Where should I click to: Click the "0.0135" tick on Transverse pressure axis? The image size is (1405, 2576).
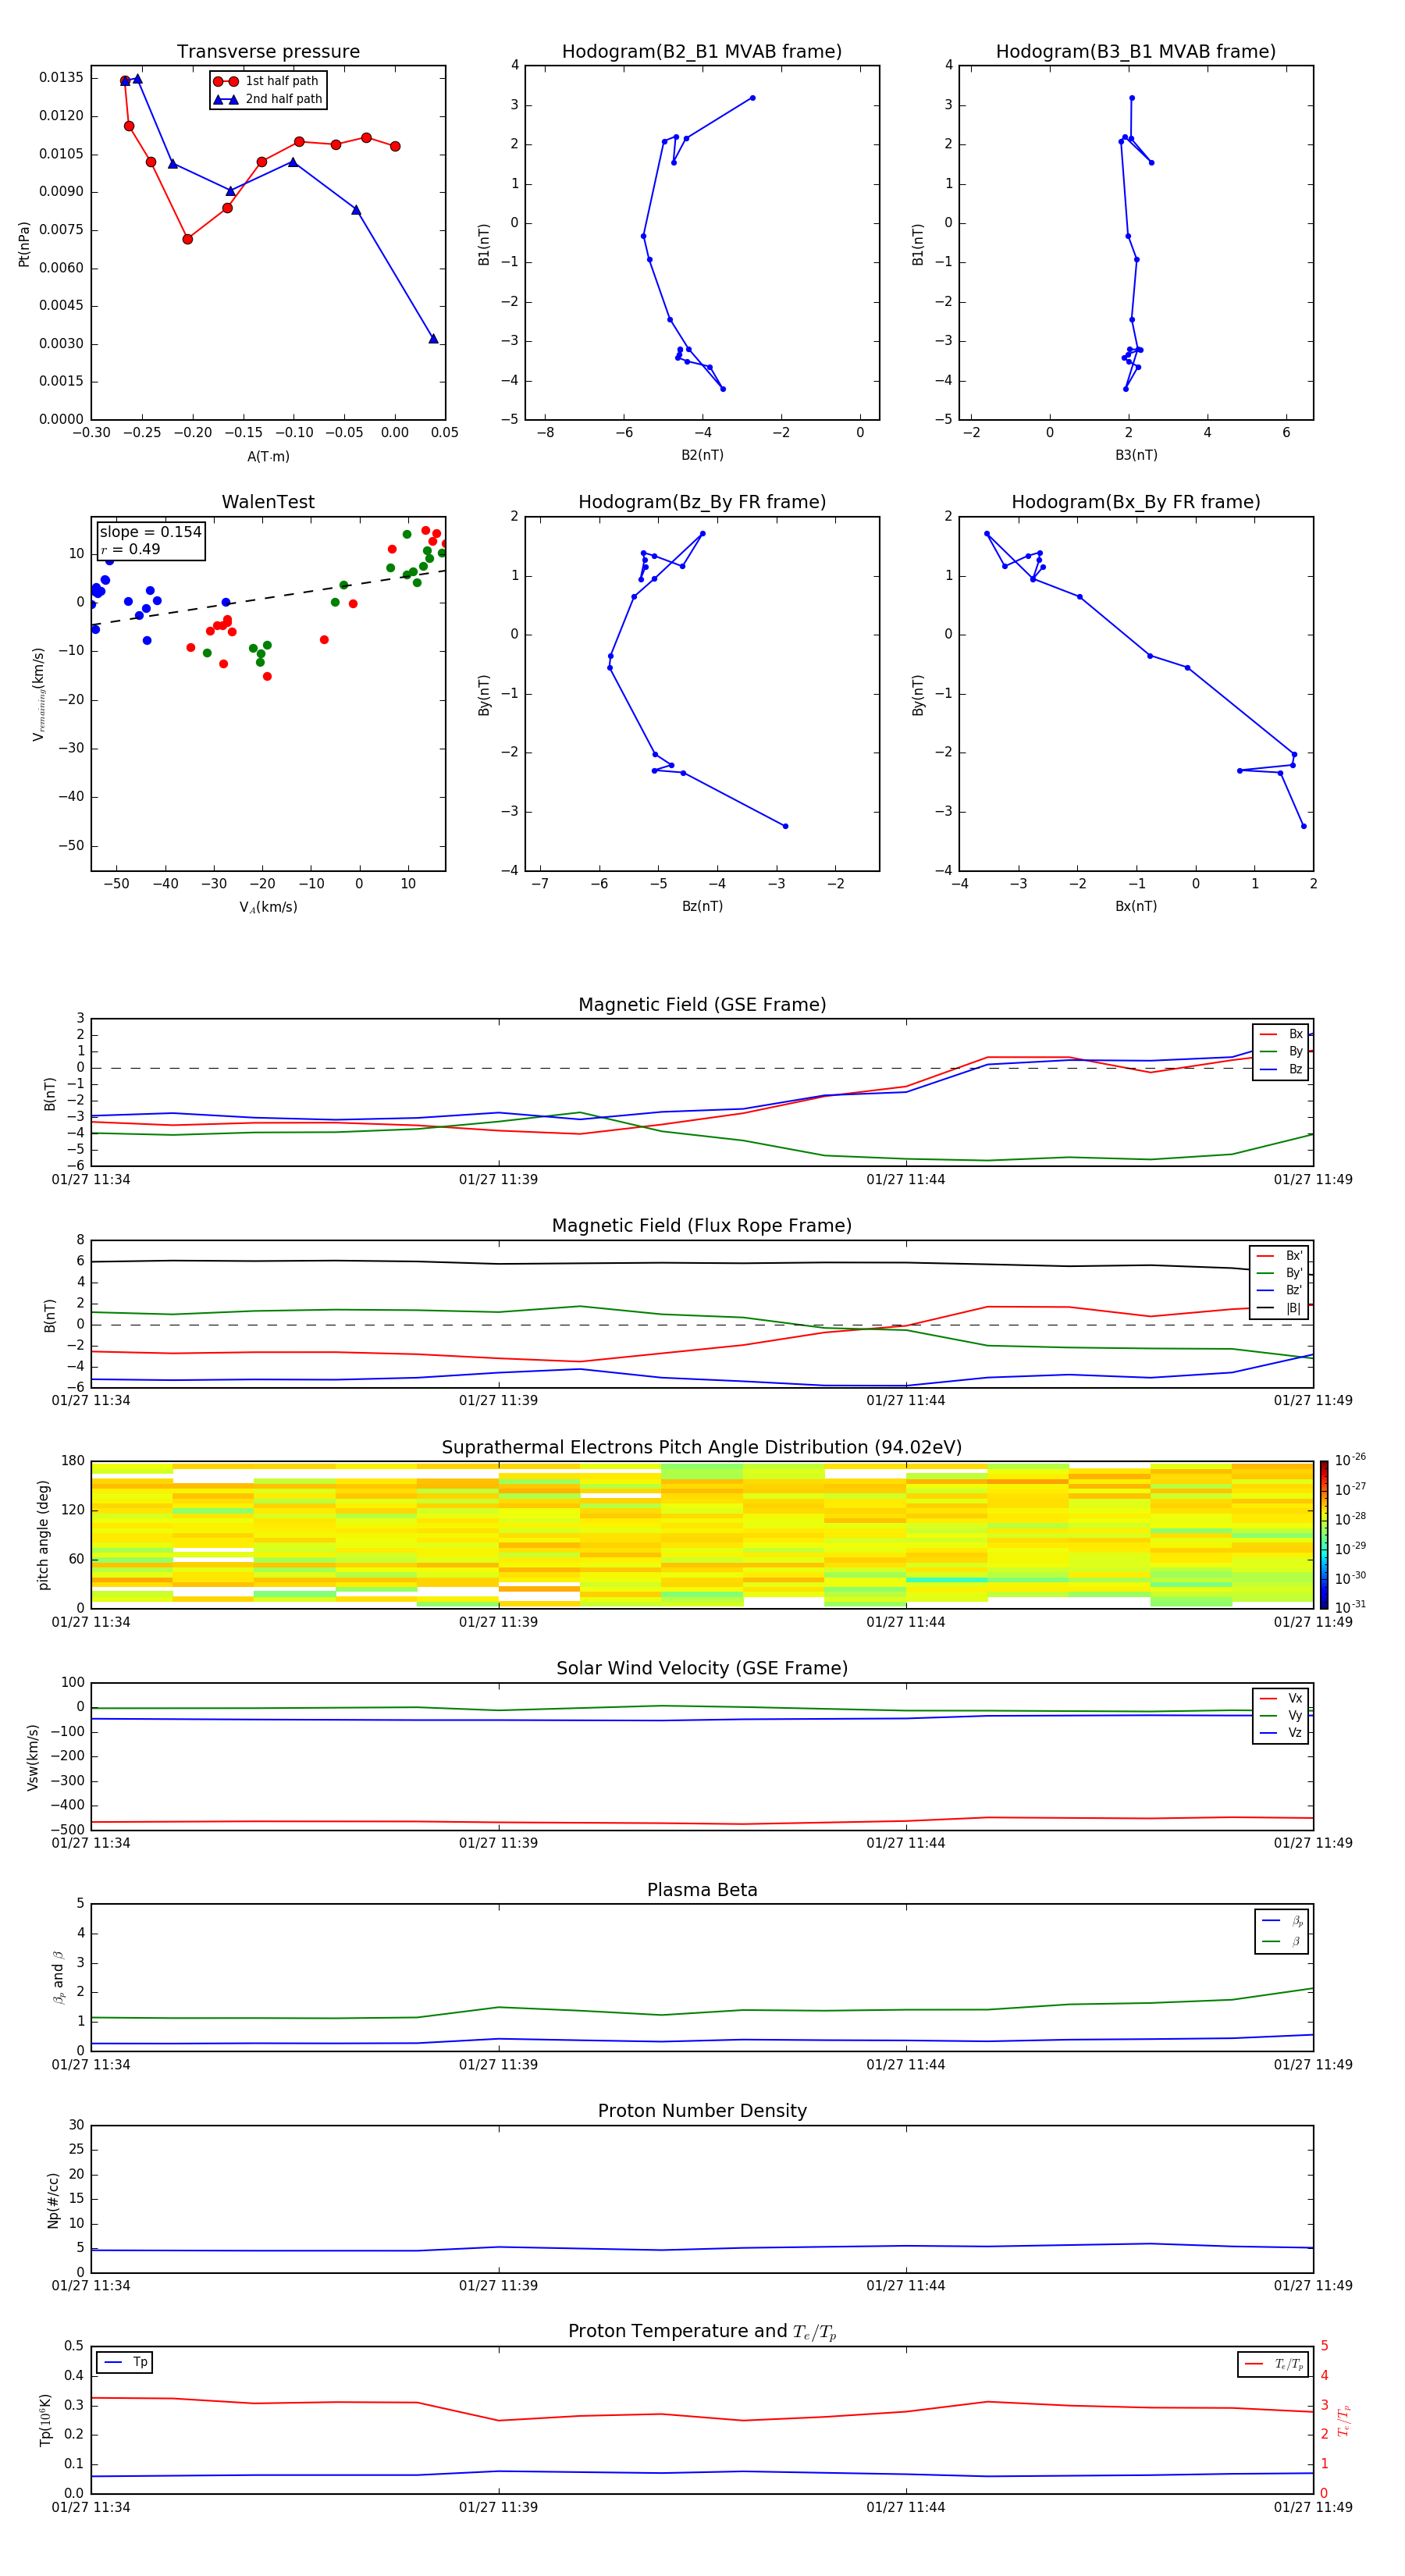click(61, 77)
